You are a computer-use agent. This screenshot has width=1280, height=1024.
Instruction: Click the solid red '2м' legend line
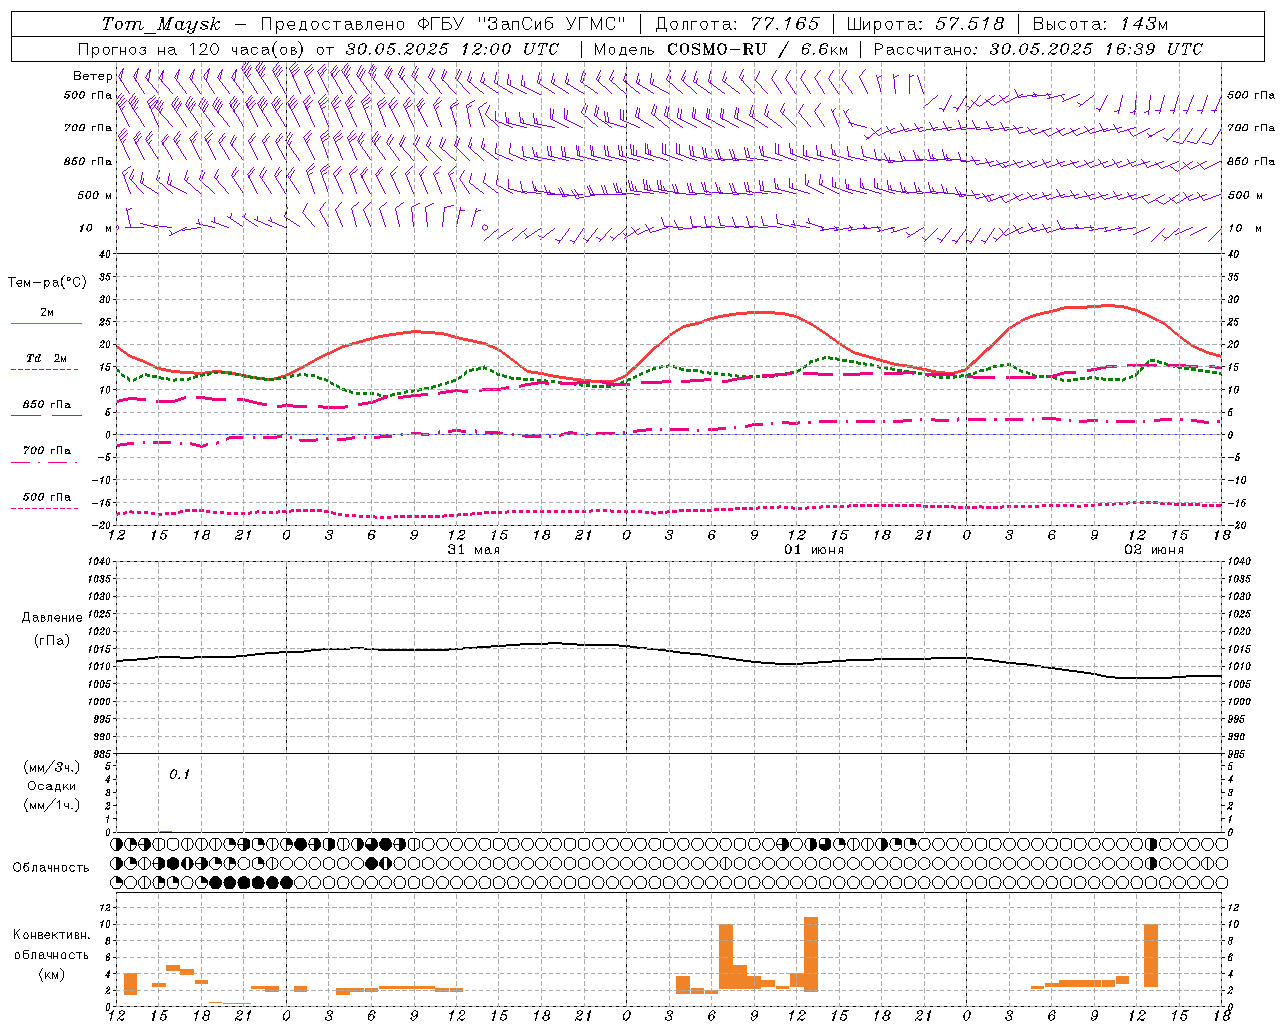pos(46,323)
